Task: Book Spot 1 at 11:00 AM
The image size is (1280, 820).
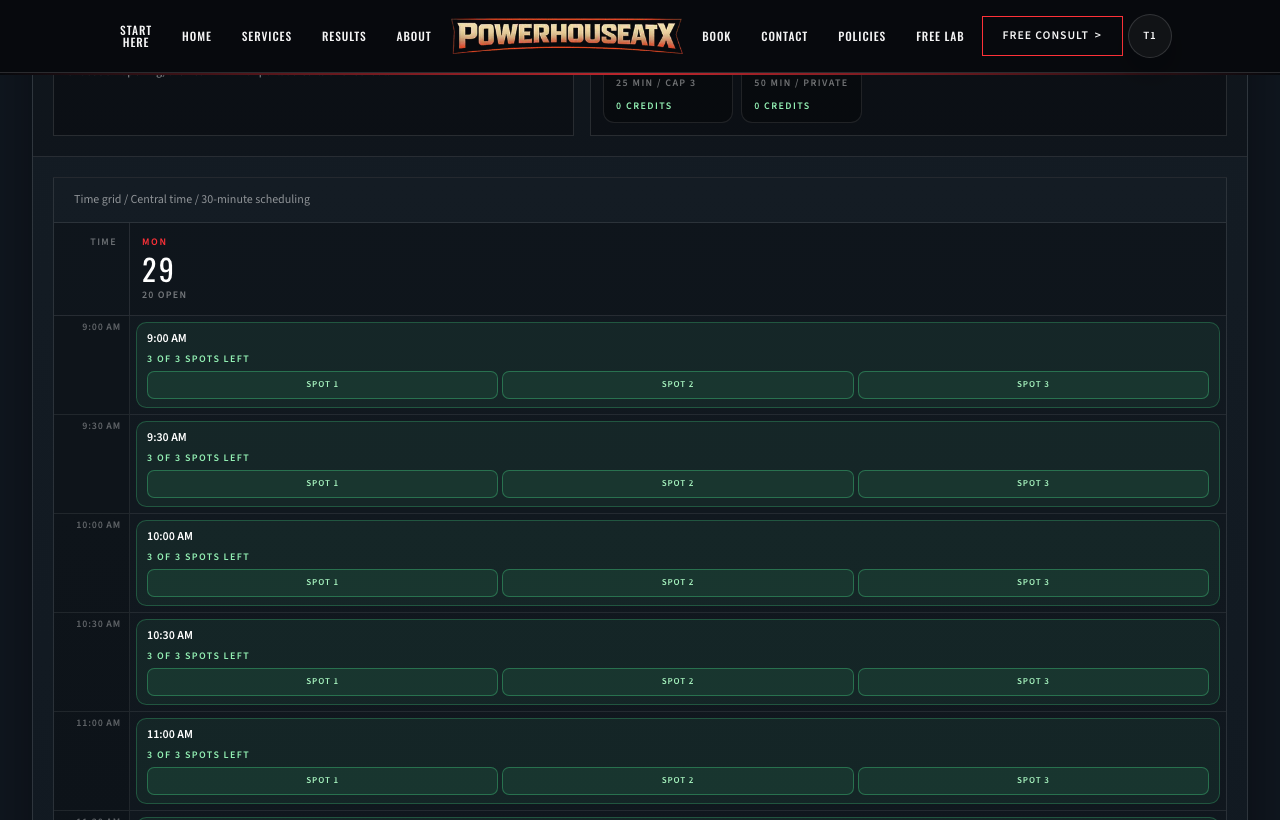Action: [322, 781]
